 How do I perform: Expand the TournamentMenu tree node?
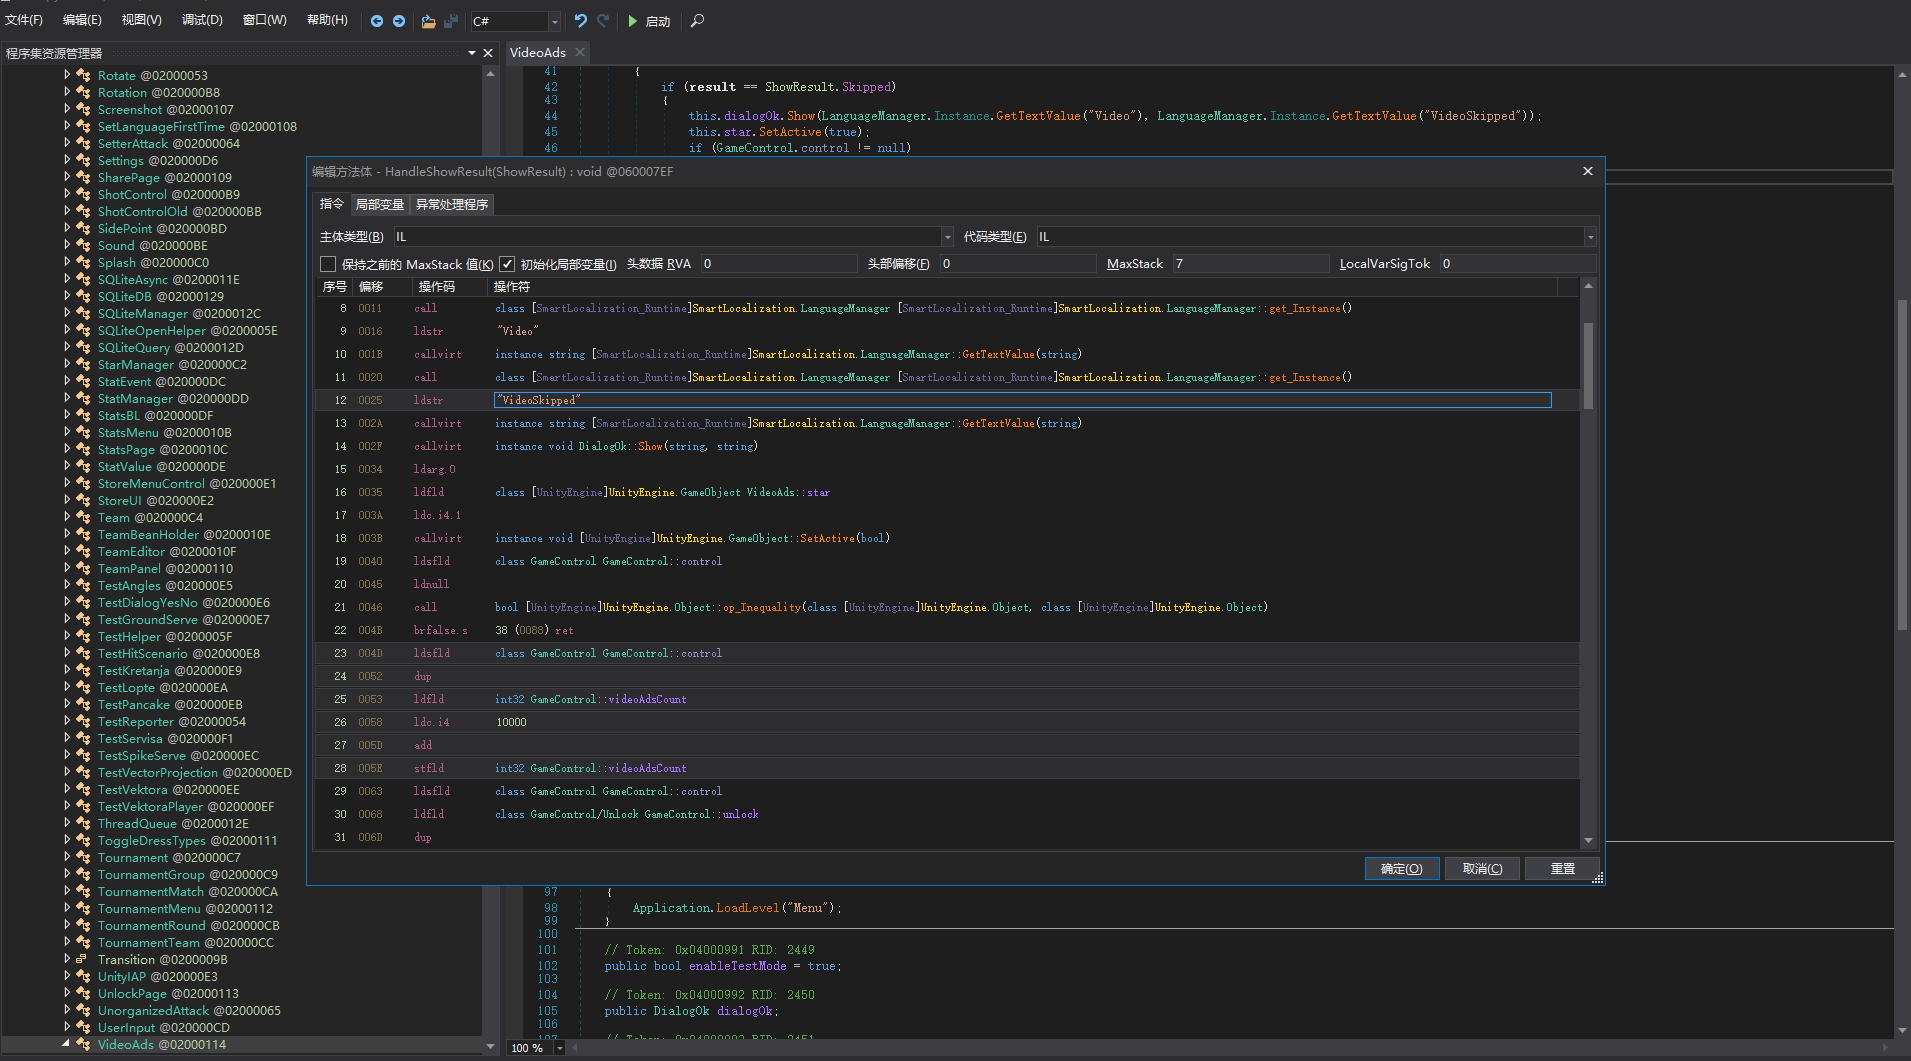[67, 908]
